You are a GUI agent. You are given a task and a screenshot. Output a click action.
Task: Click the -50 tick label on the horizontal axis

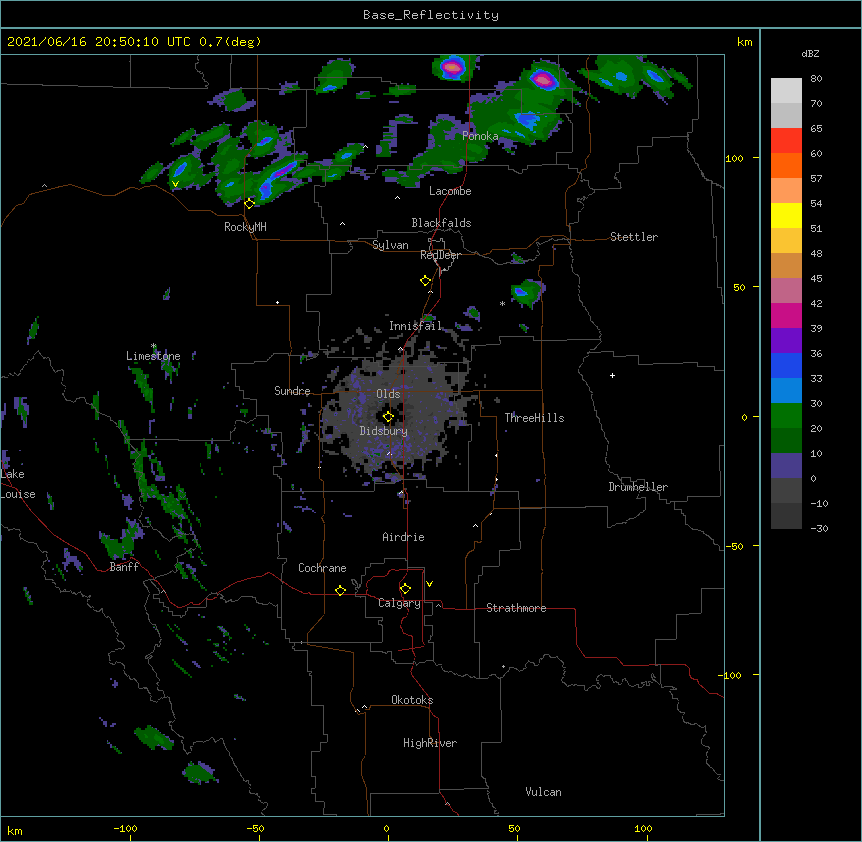click(x=255, y=828)
